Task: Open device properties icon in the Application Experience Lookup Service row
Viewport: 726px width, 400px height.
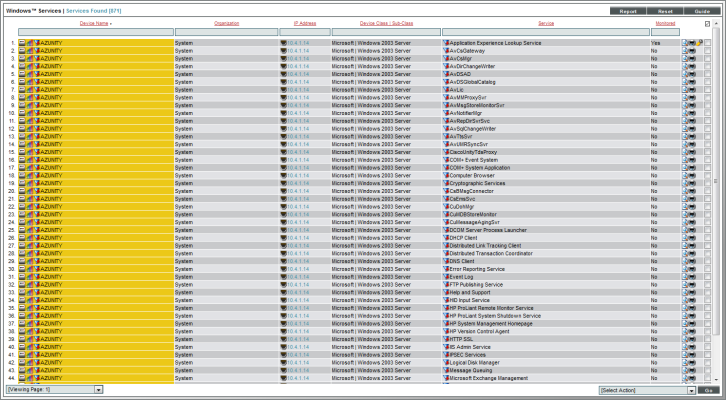Action: tap(22, 43)
